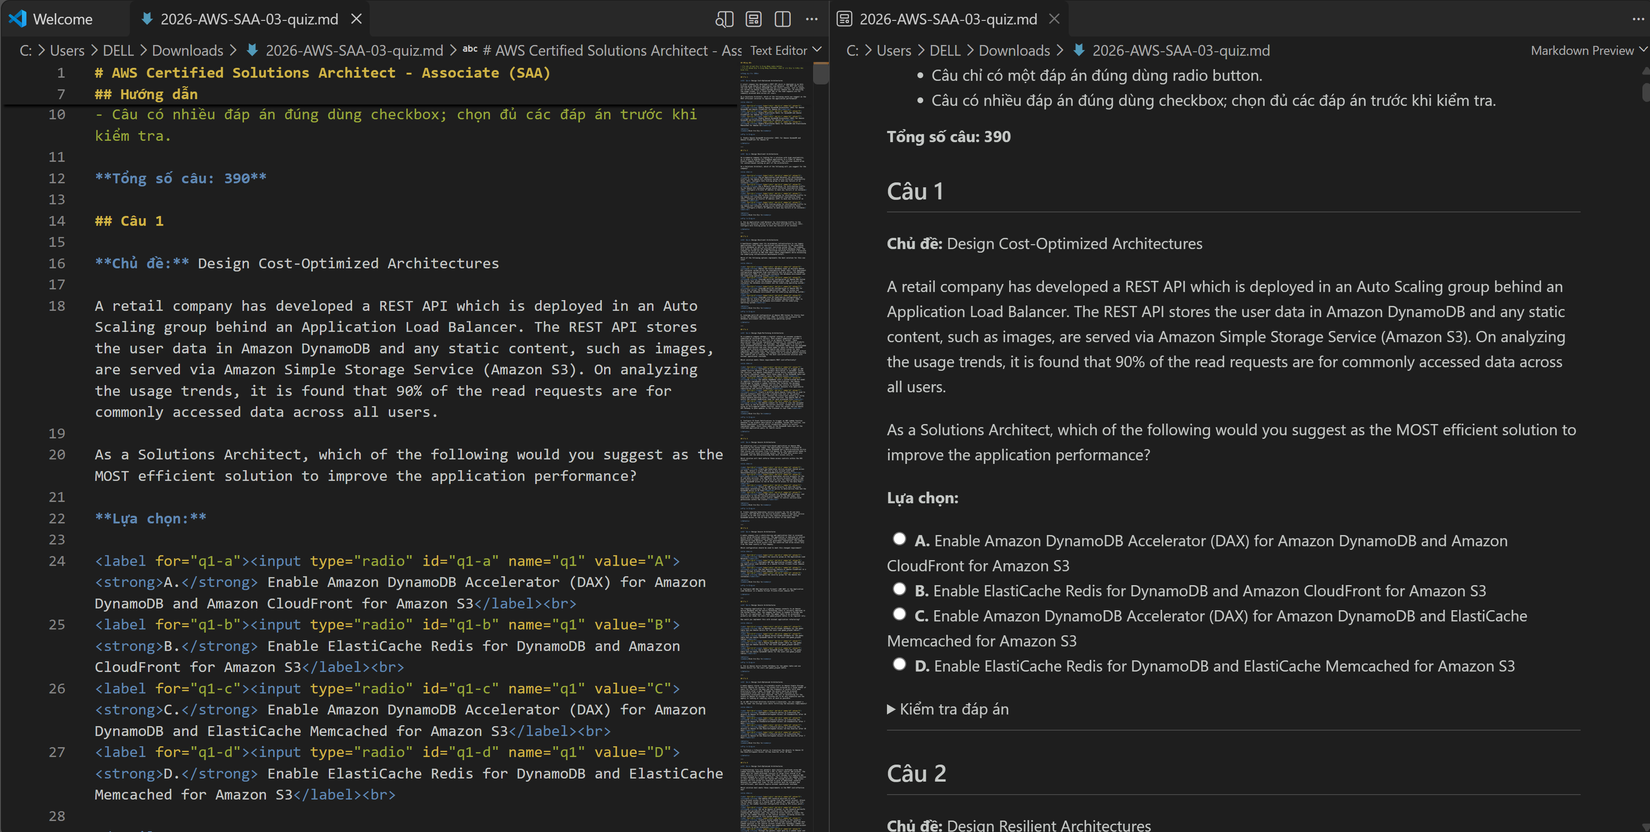Click the VS Code logo on Welcome tab

coord(18,19)
